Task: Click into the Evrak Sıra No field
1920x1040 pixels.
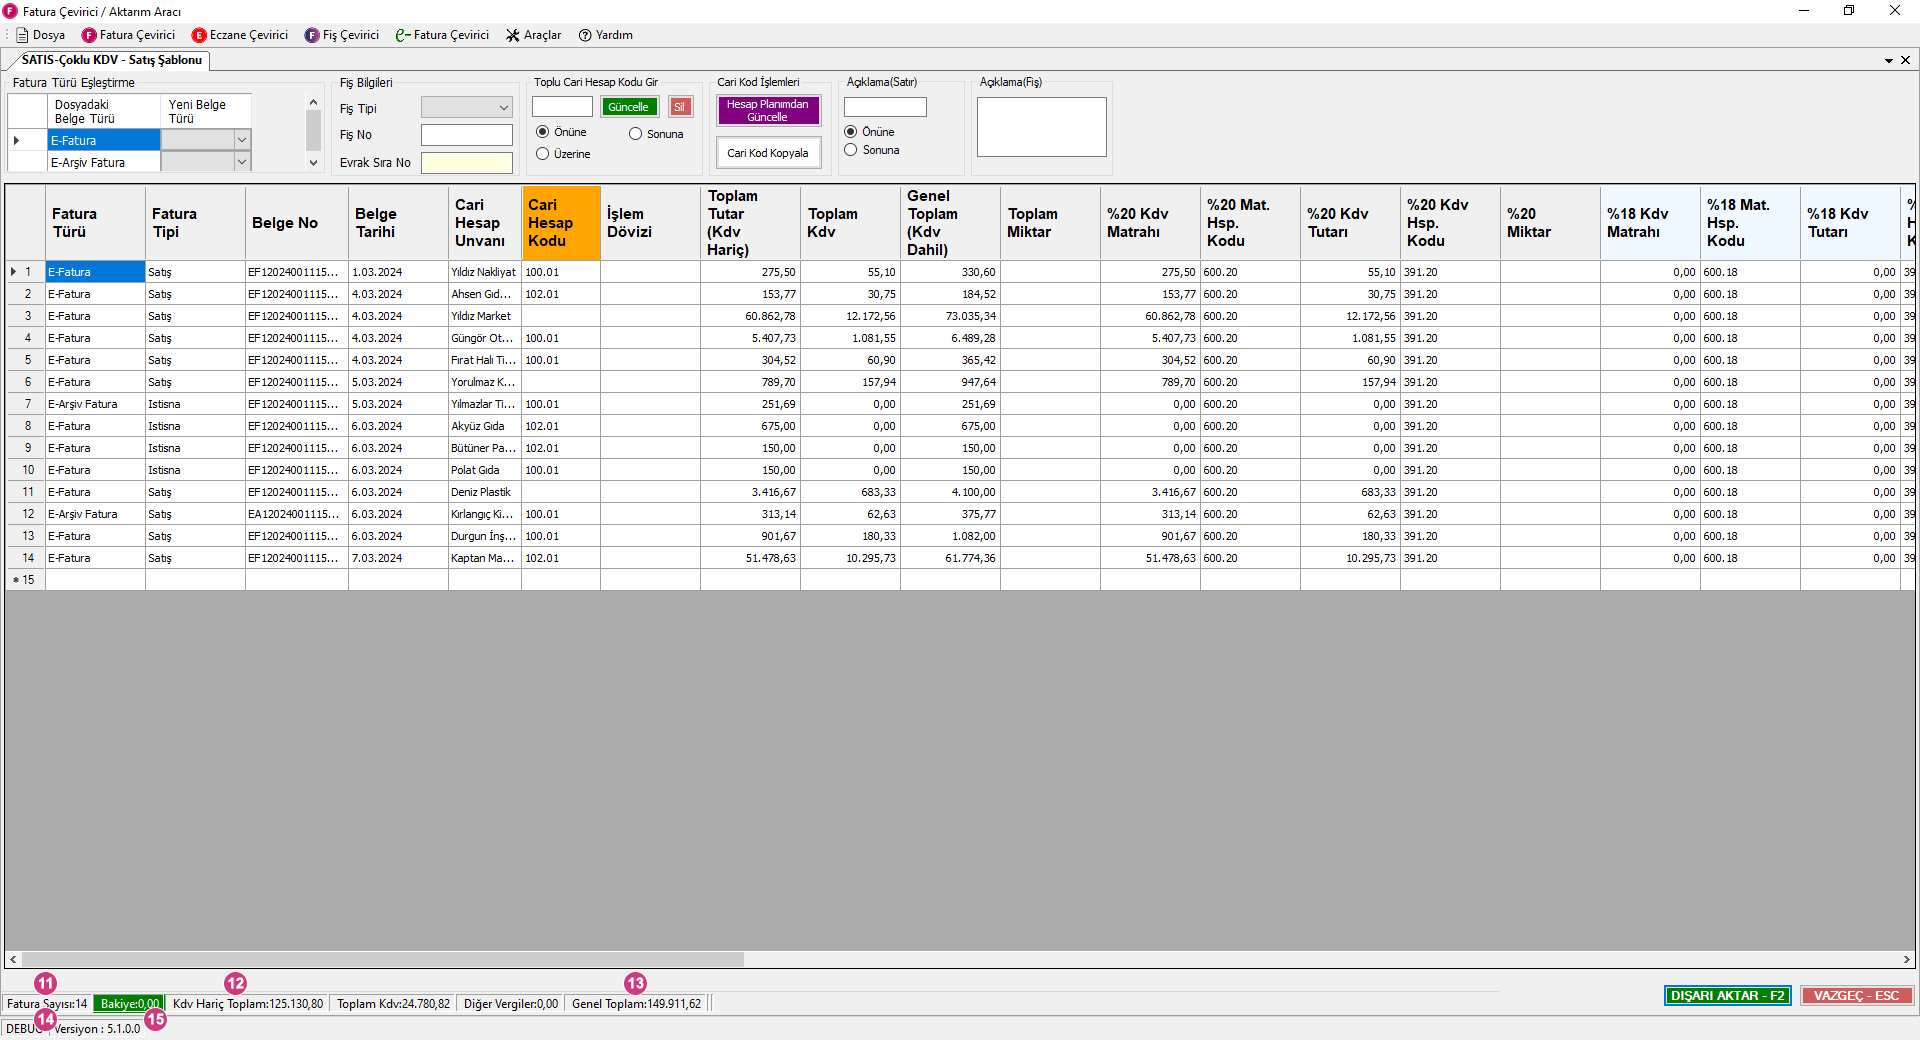Action: click(466, 163)
